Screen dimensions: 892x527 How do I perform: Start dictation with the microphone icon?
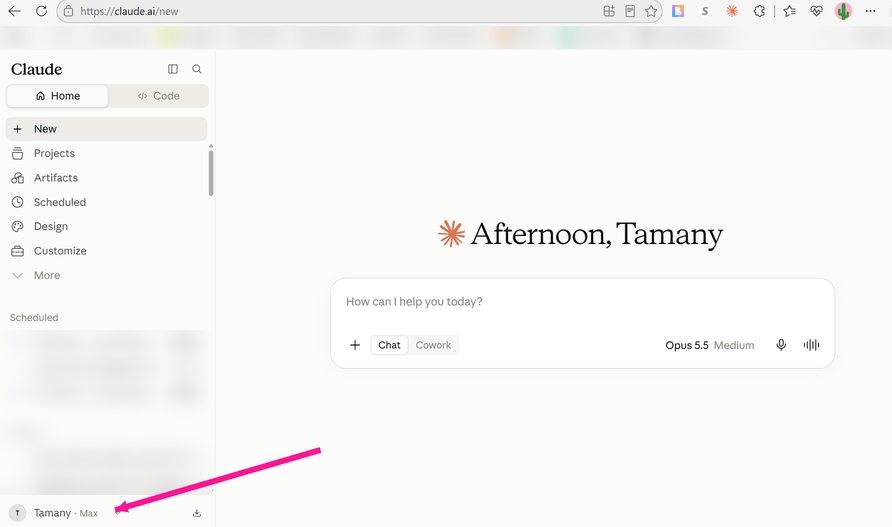781,345
